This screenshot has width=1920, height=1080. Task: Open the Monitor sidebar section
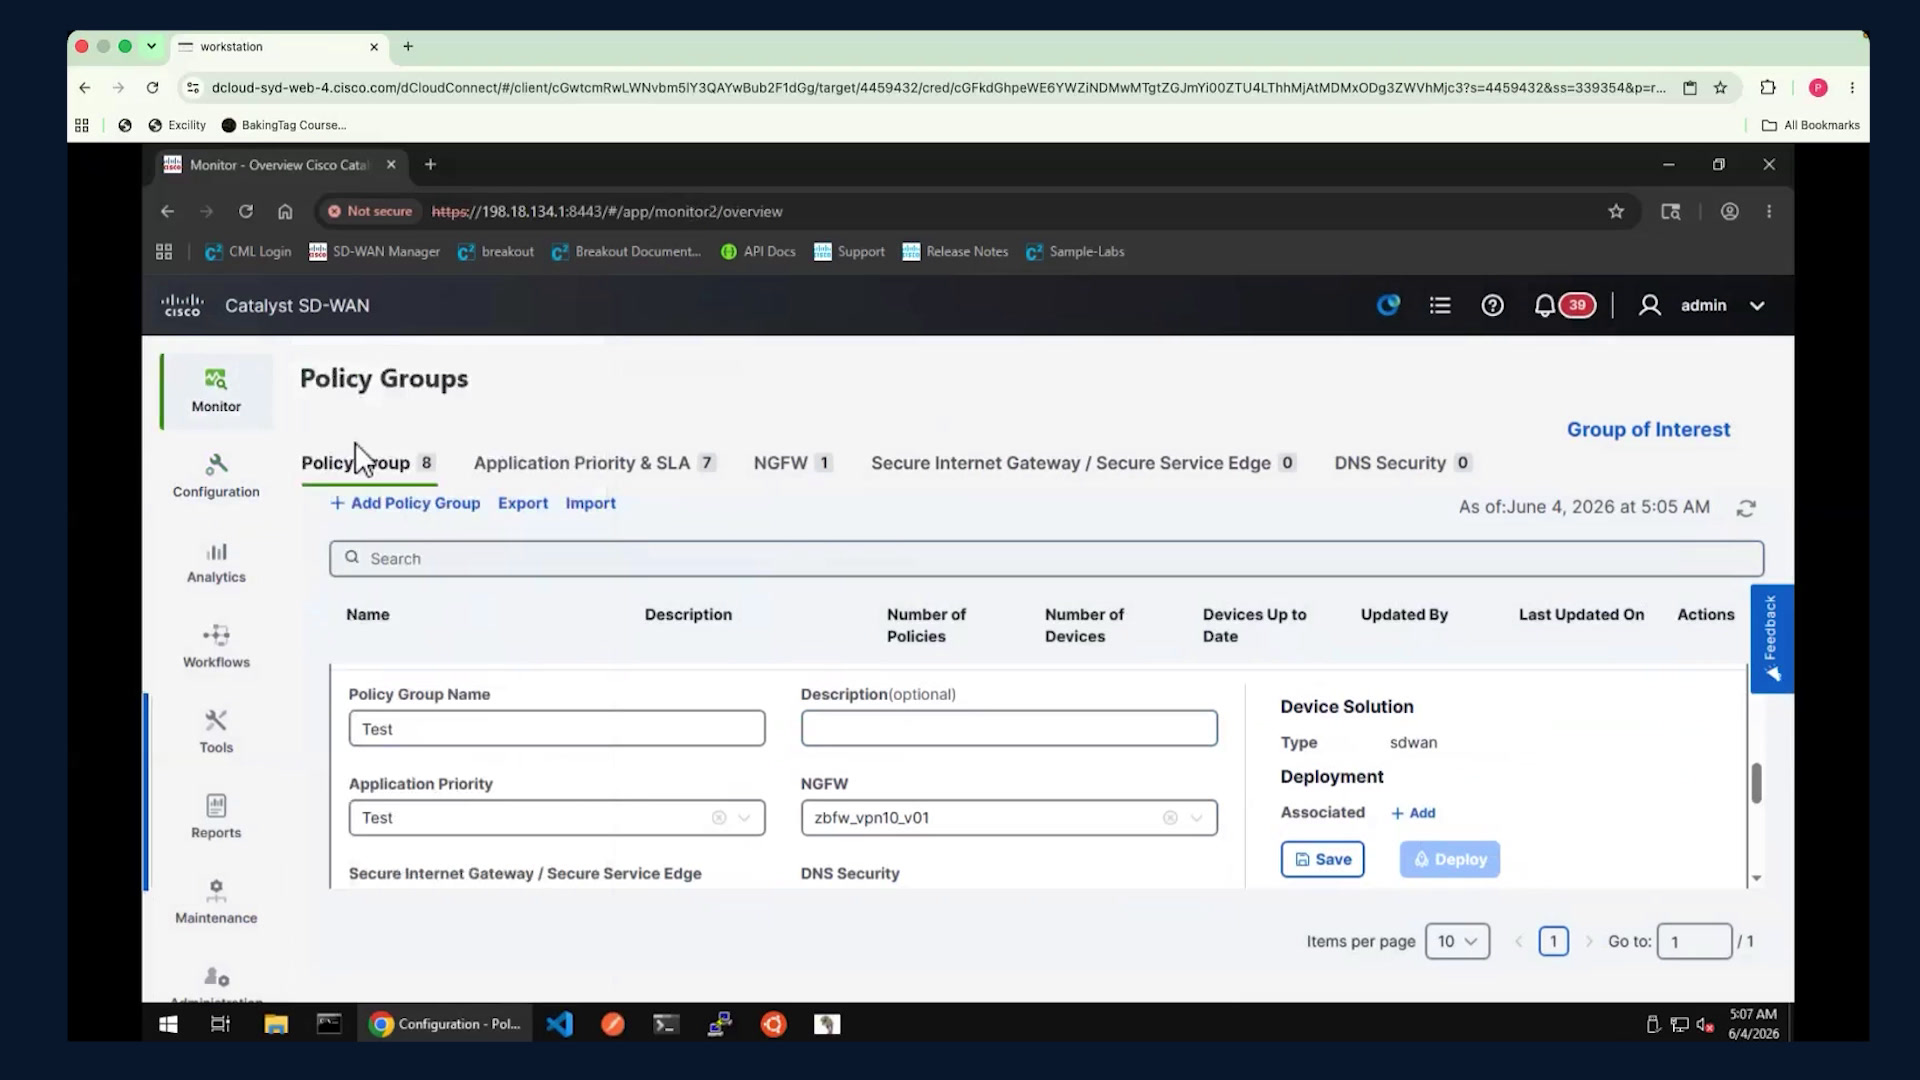216,391
